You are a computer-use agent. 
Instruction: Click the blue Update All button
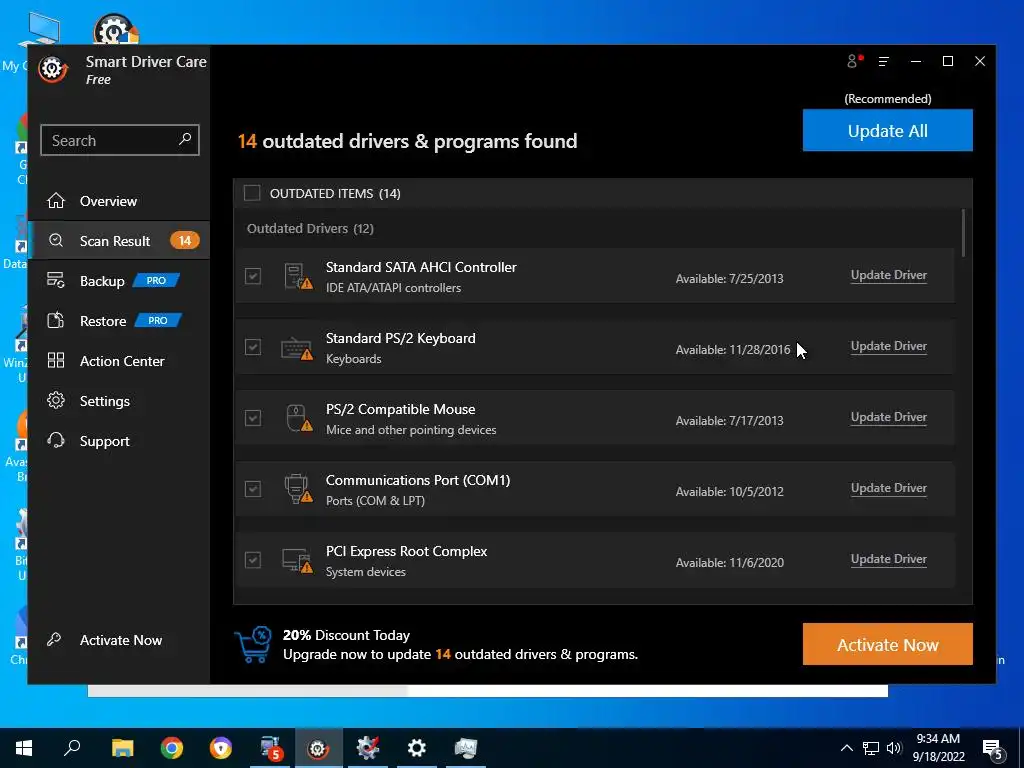[888, 131]
